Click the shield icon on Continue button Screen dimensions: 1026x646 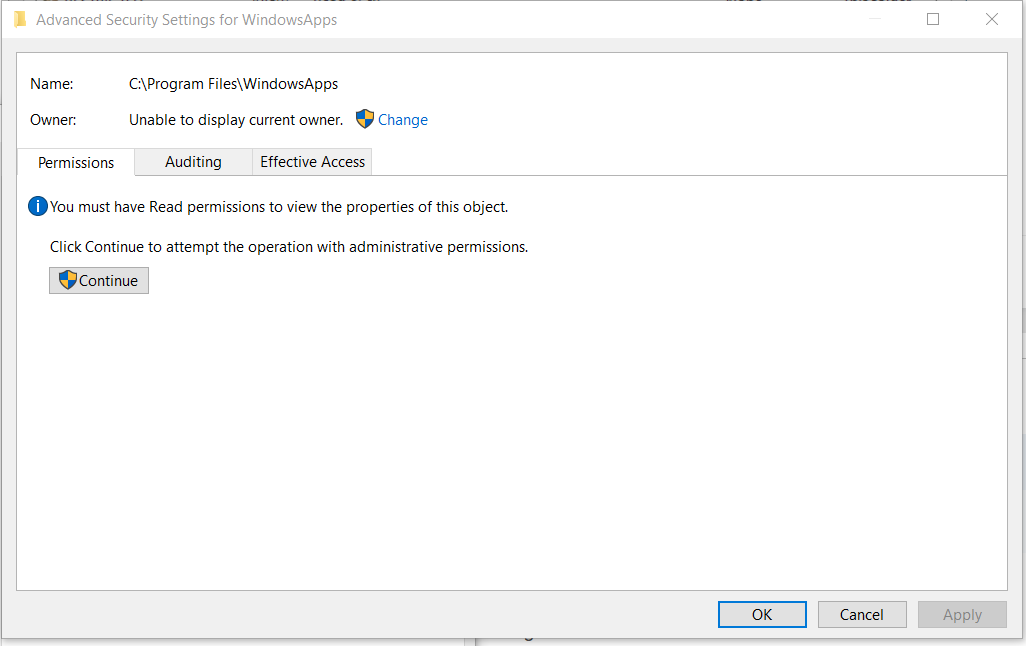pos(68,280)
